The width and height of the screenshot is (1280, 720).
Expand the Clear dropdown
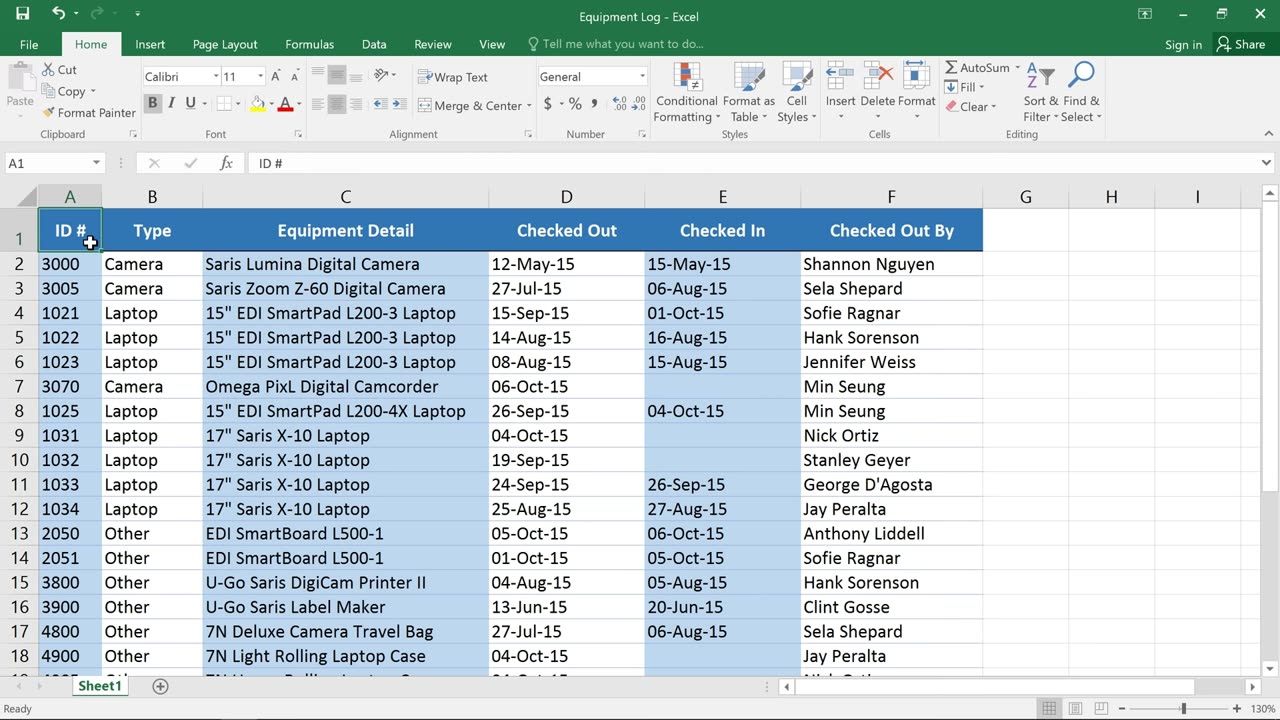pos(993,107)
